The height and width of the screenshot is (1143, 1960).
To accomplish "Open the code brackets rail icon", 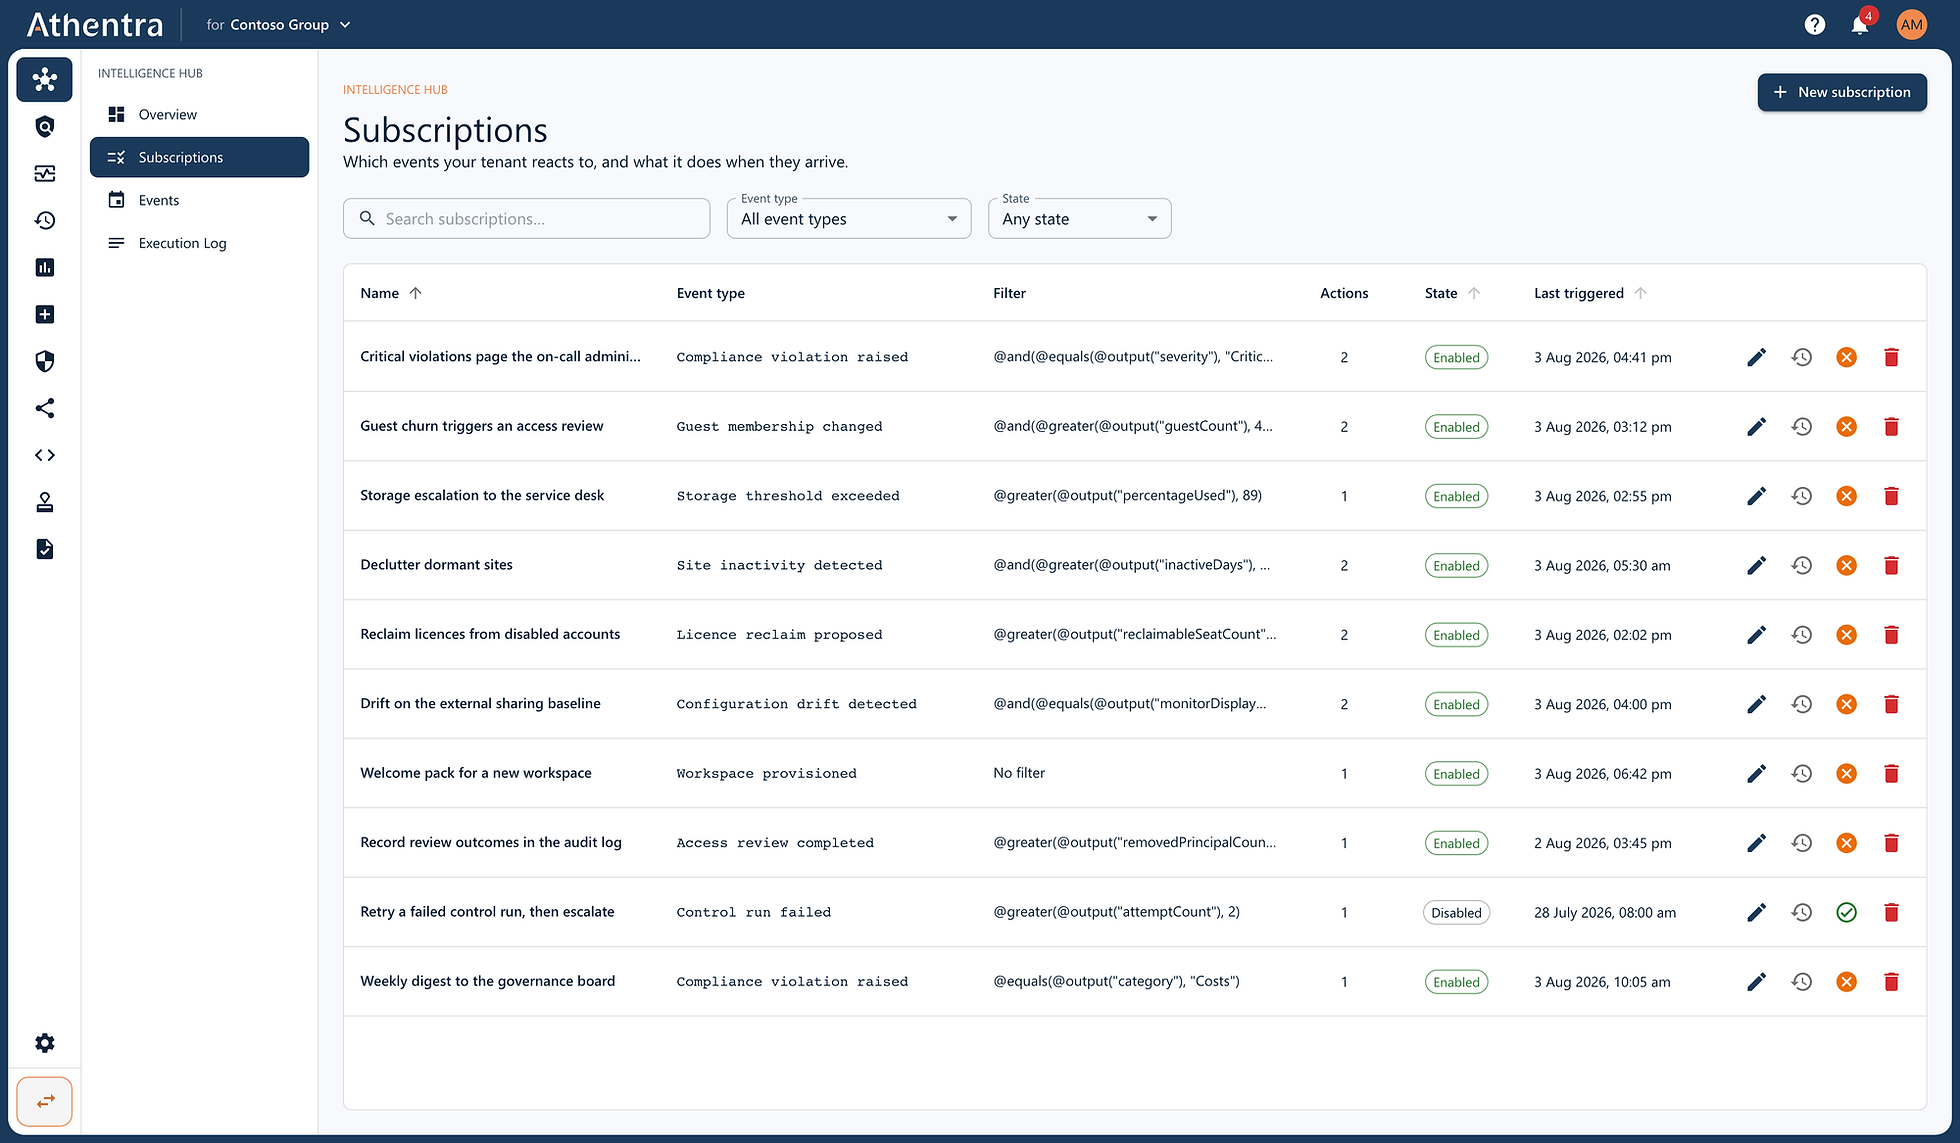I will pos(44,455).
